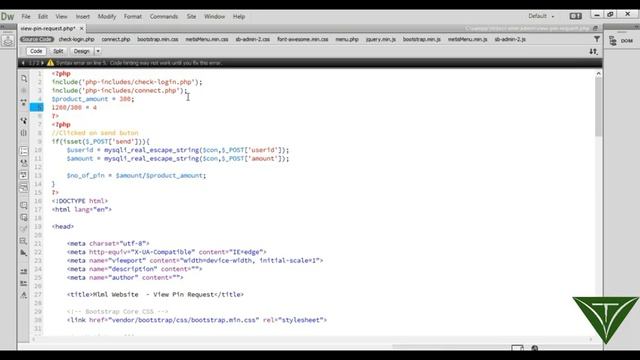This screenshot has width=640, height=360.
Task: Click the restore document icon beside file path
Action: point(595,28)
